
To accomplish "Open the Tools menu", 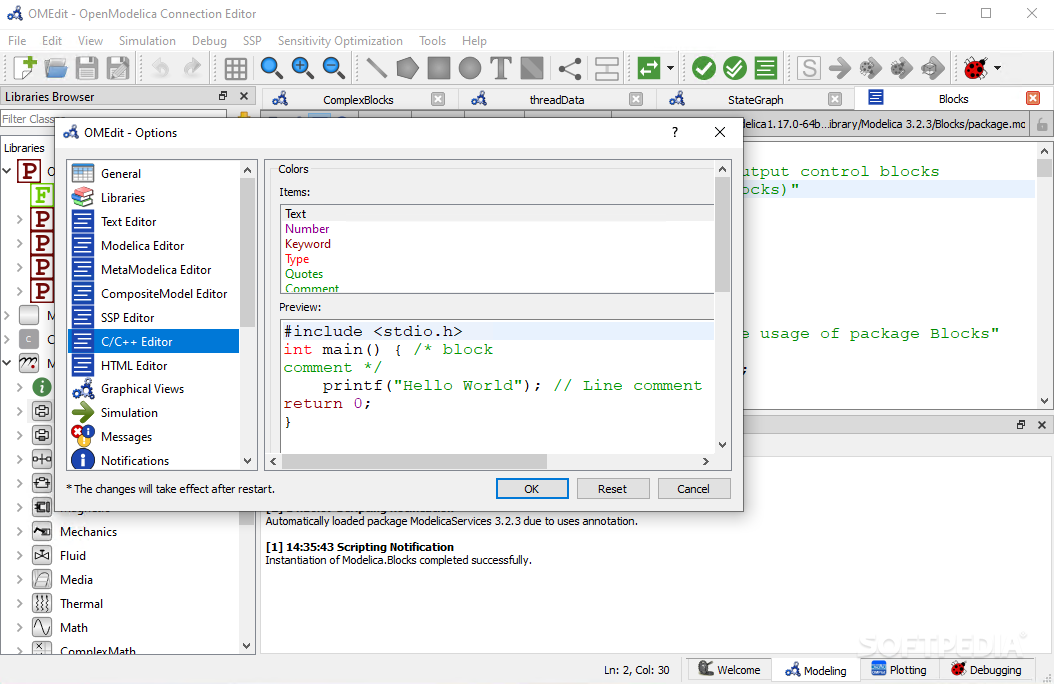I will (432, 41).
